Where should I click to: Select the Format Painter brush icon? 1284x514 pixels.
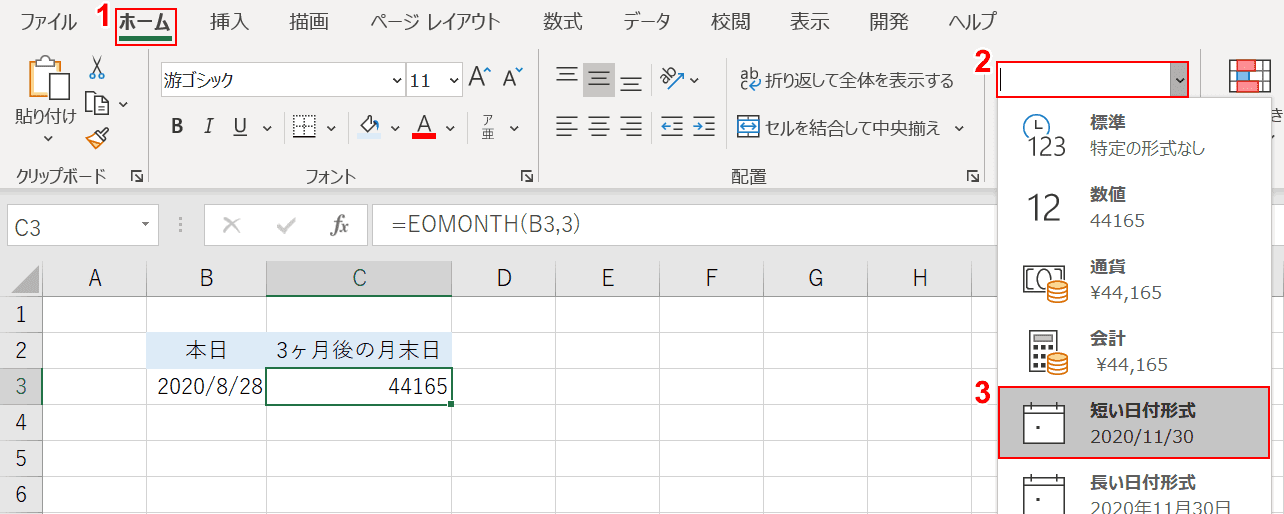[x=97, y=137]
